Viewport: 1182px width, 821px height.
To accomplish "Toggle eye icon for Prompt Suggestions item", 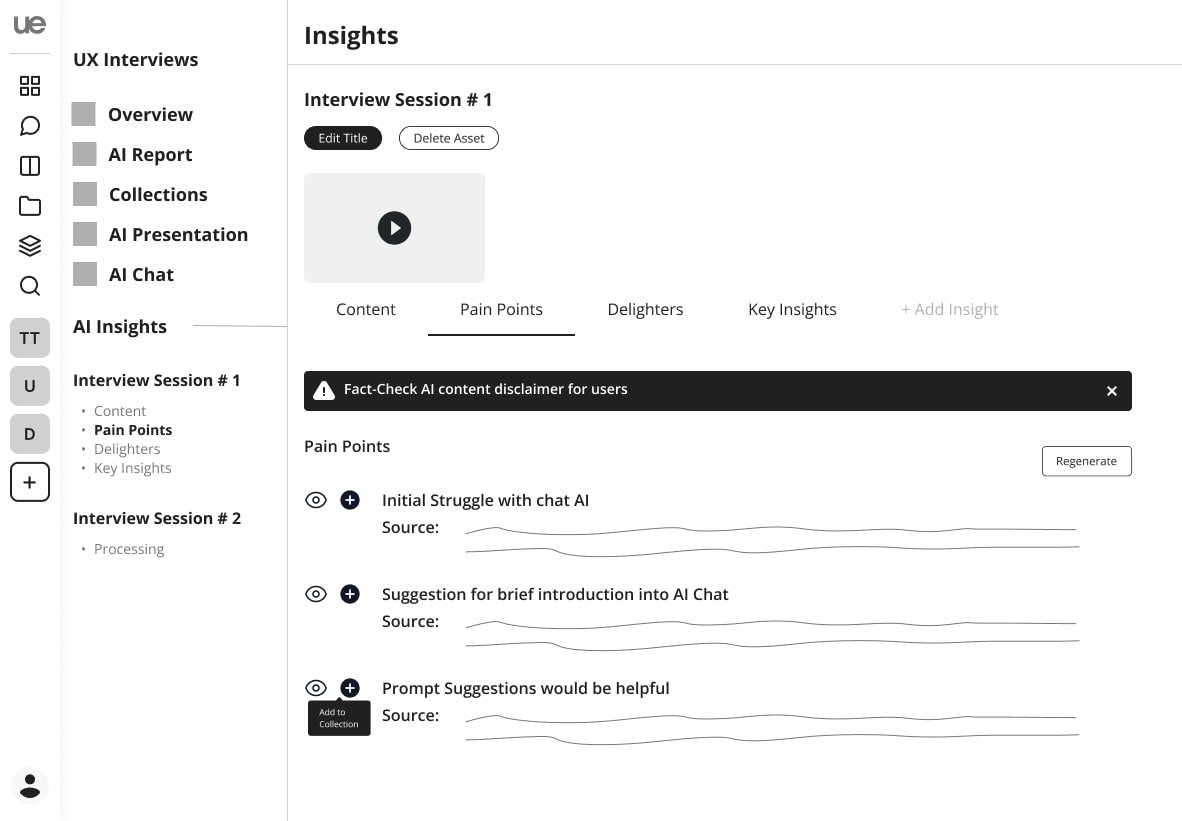I will click(x=316, y=688).
